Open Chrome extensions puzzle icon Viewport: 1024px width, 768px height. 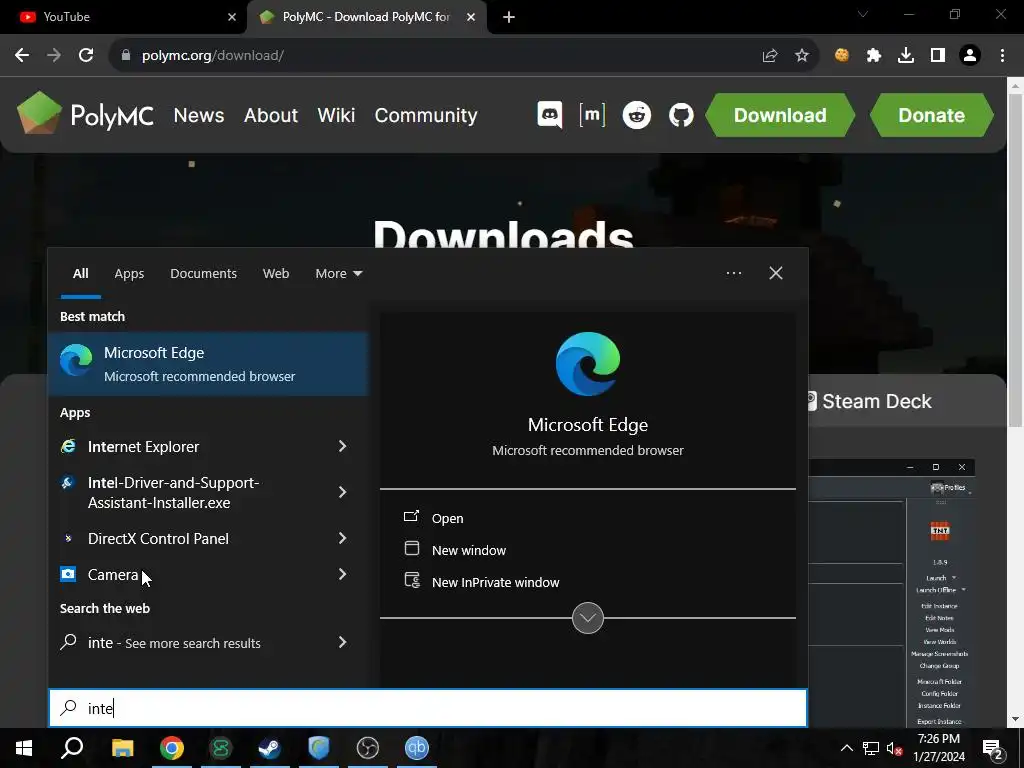[874, 56]
